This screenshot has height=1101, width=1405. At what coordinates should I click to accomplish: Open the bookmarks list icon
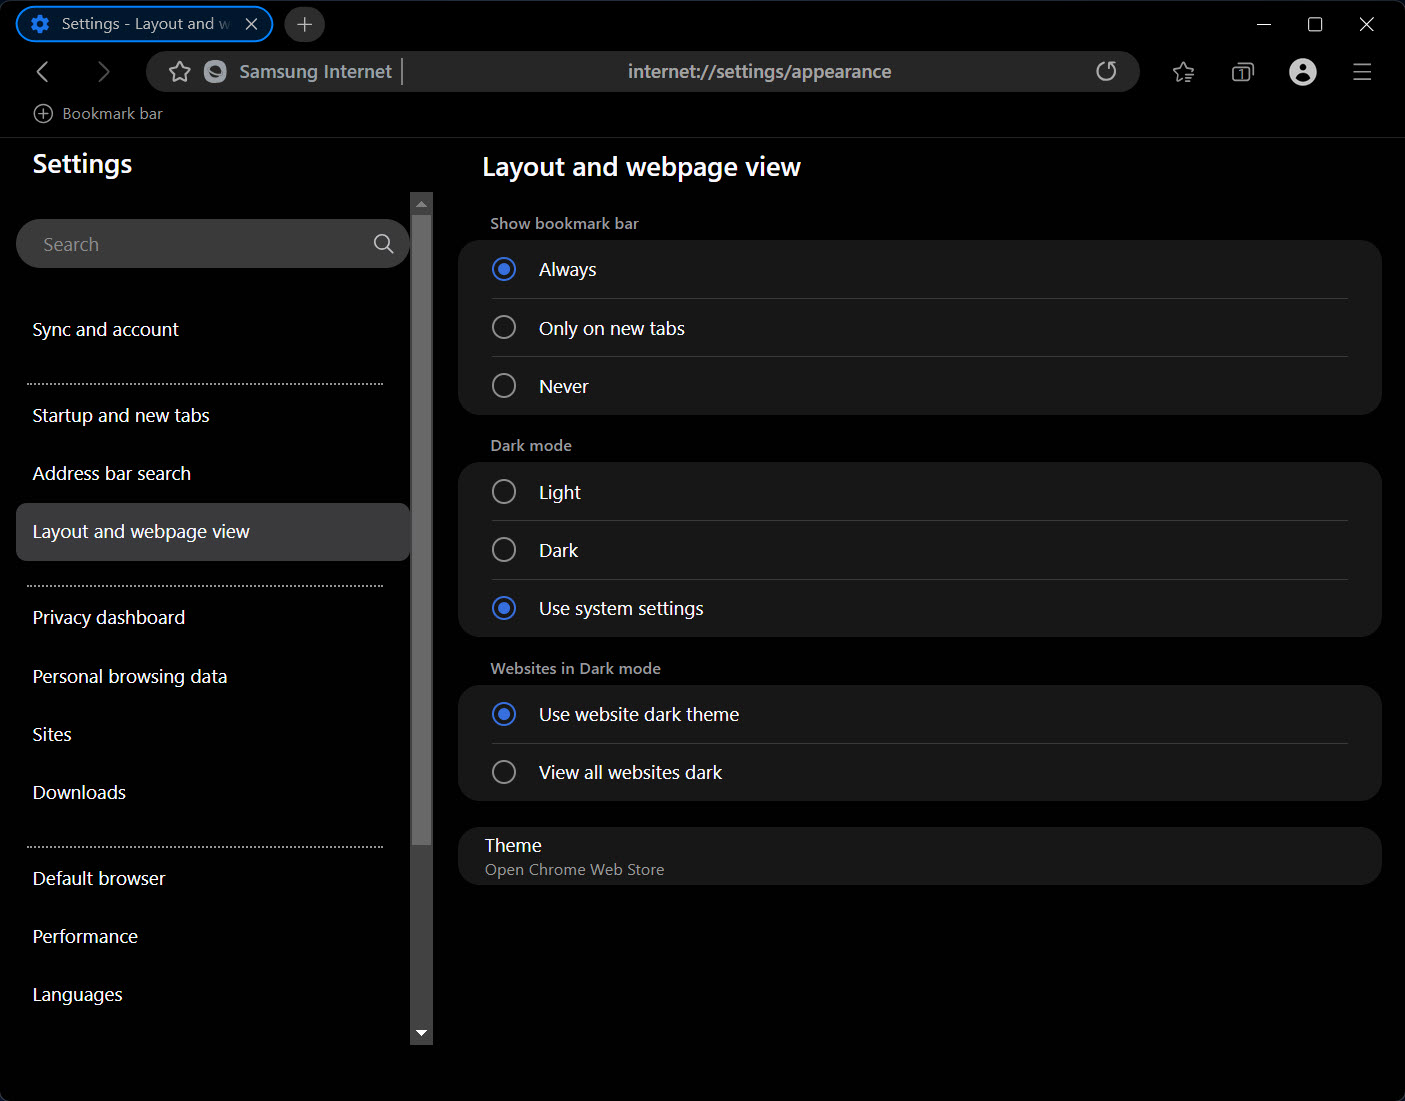click(x=1183, y=72)
